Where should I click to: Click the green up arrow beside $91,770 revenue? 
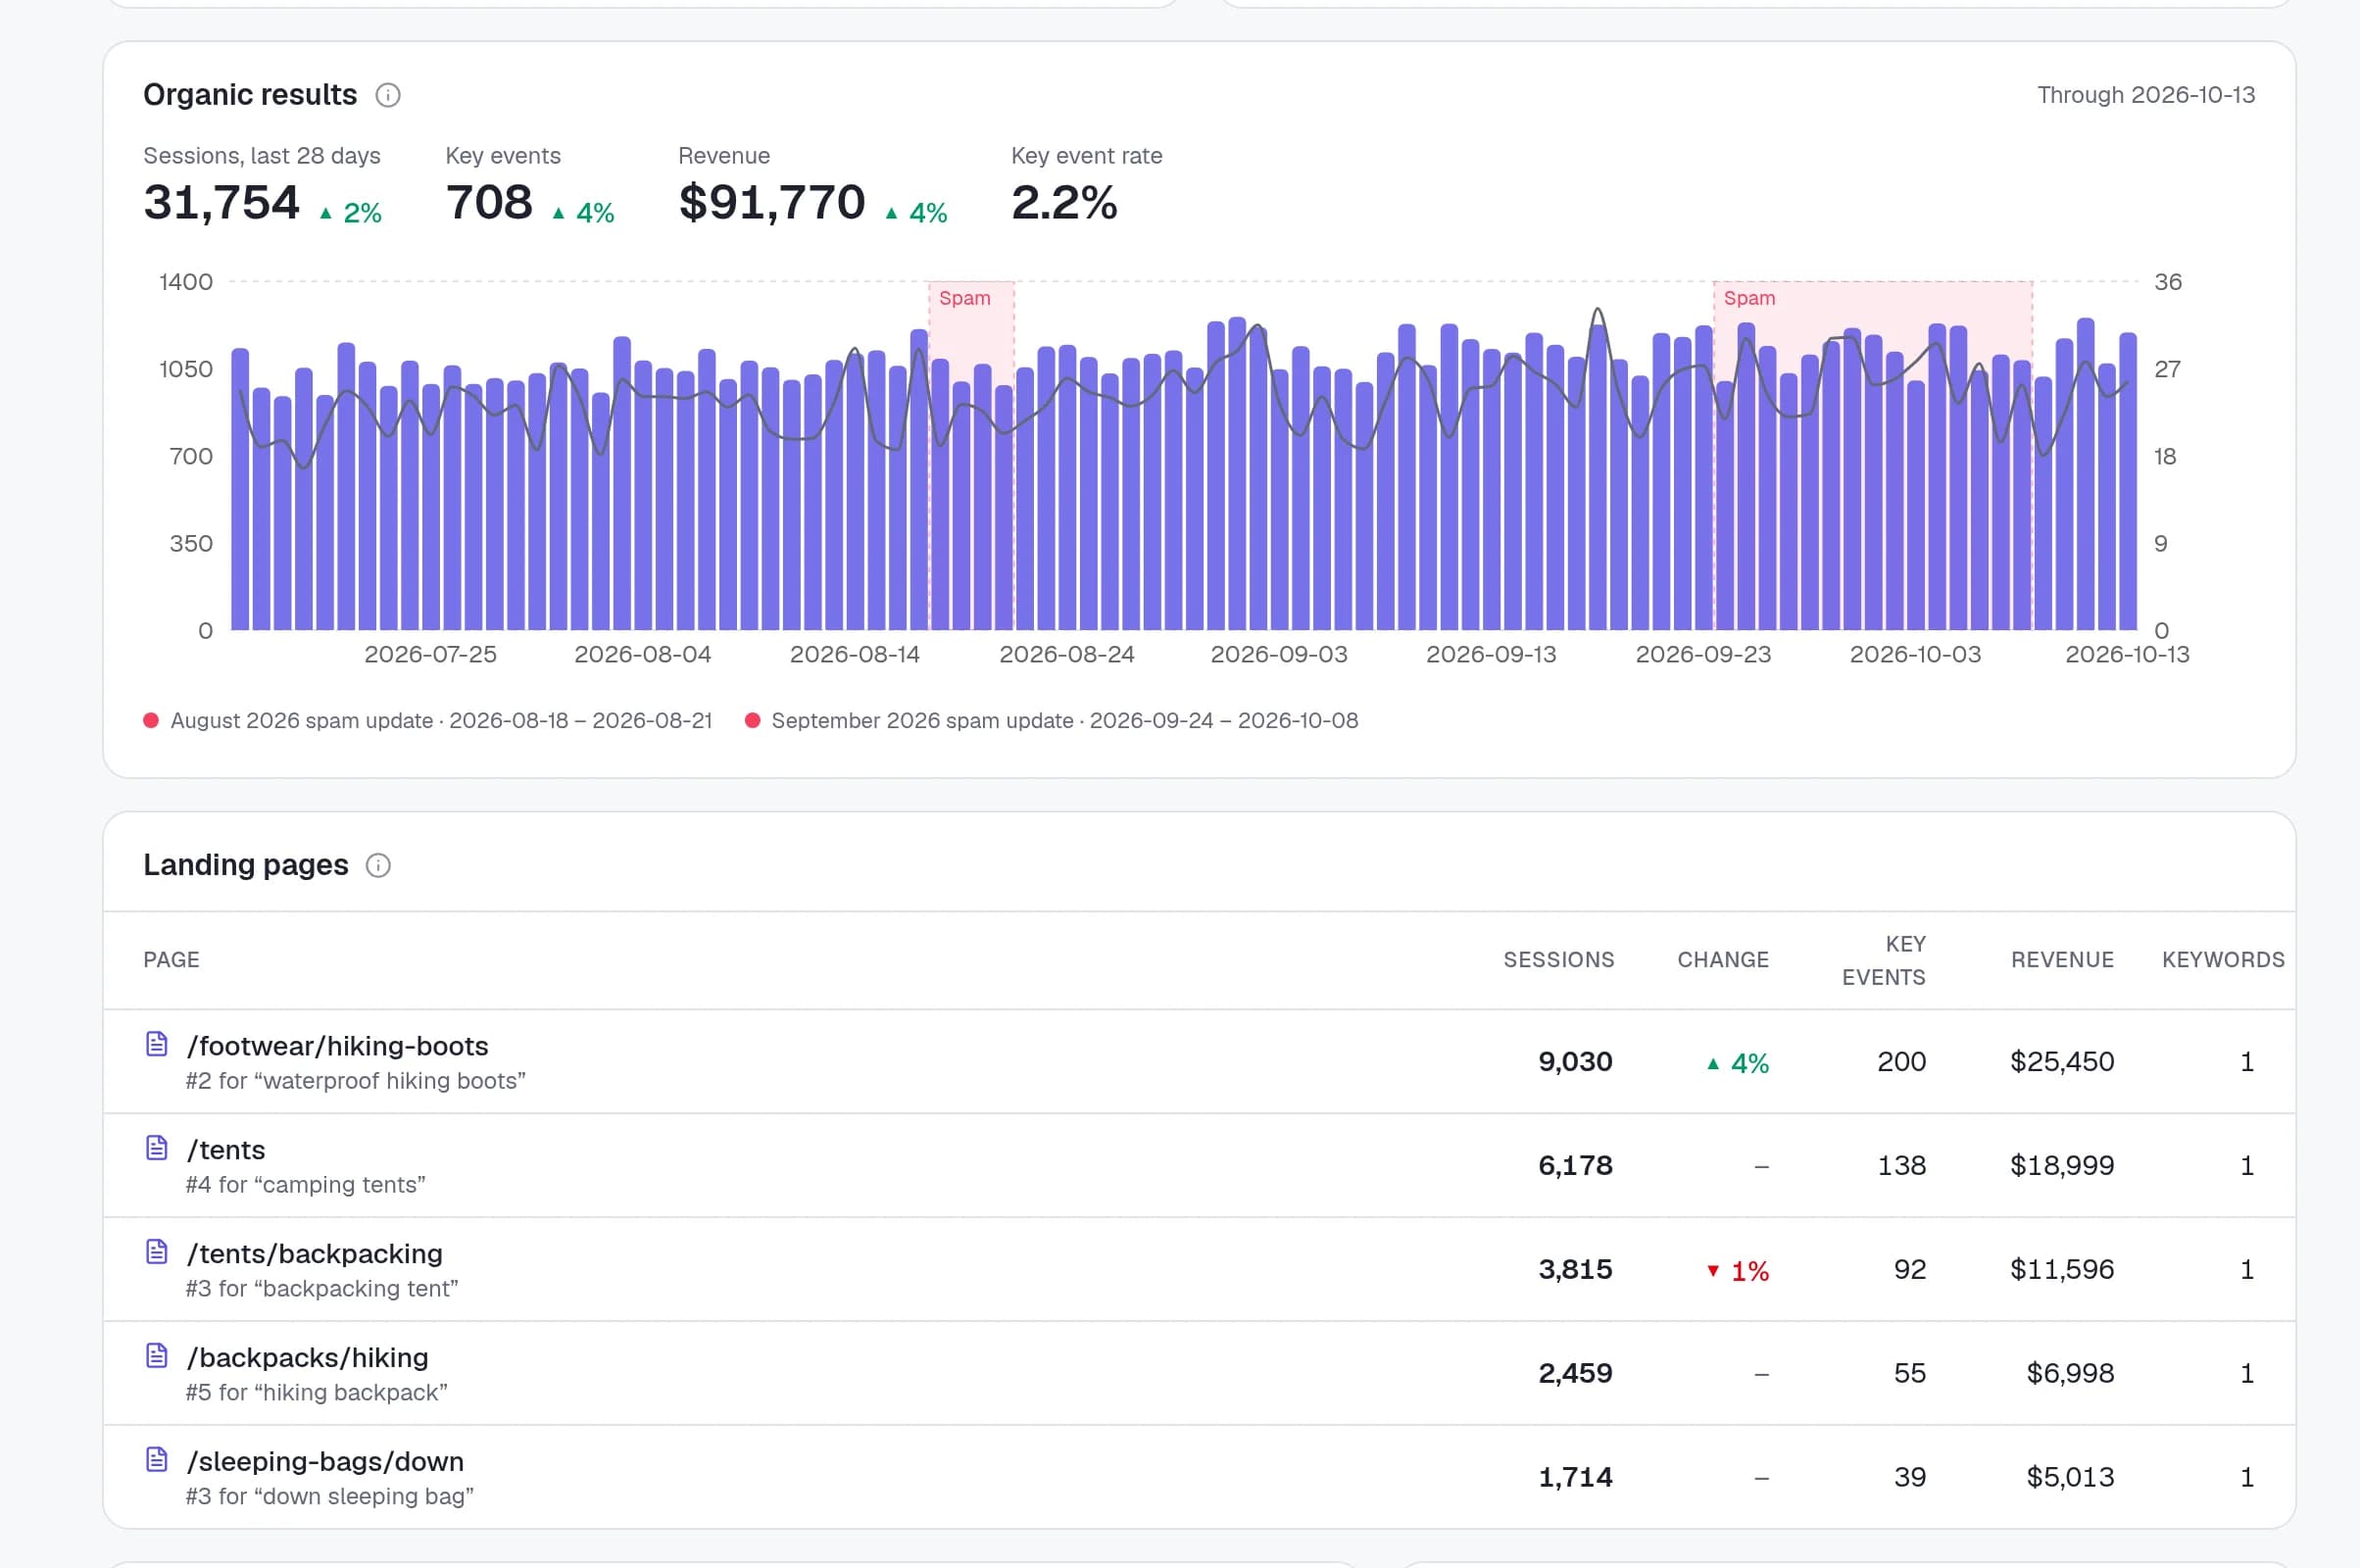(x=891, y=213)
